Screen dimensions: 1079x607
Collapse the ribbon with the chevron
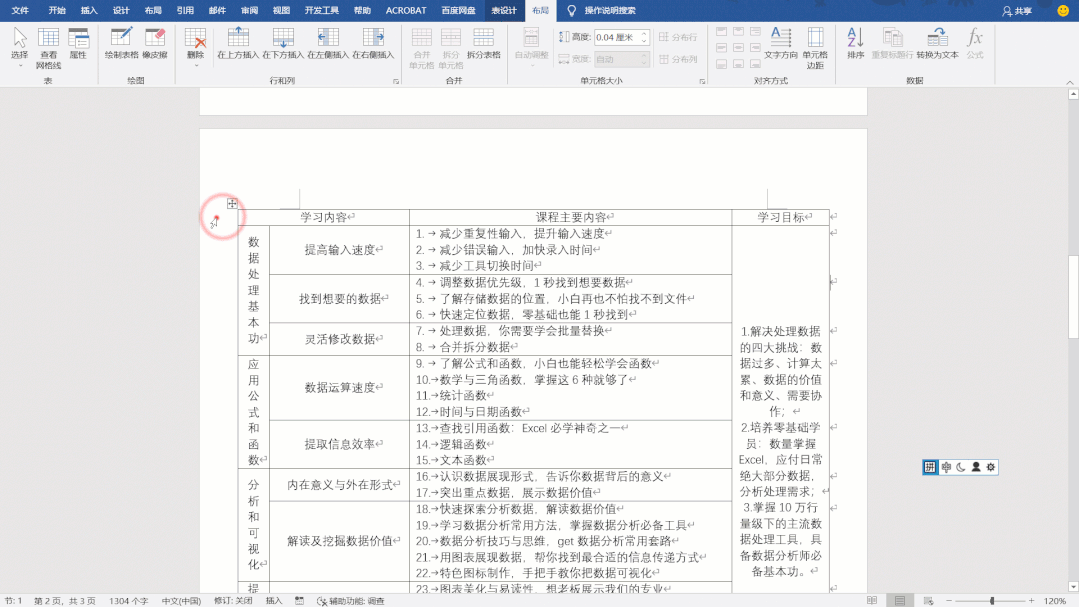pyautogui.click(x=1070, y=83)
